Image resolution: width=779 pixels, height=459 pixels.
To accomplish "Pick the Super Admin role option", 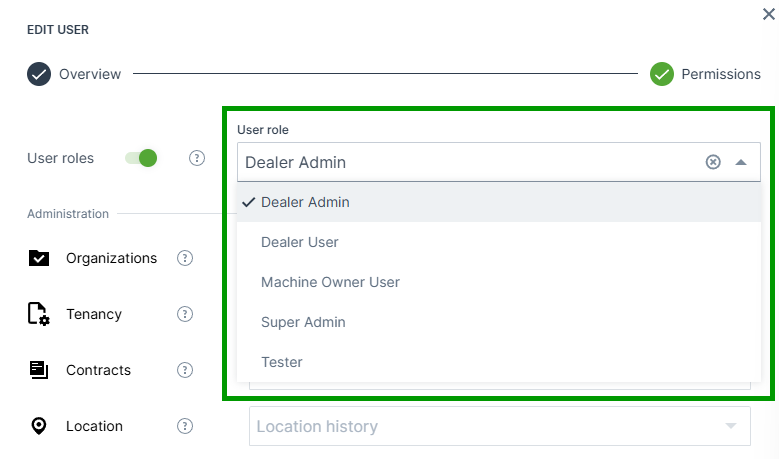I will [x=303, y=322].
